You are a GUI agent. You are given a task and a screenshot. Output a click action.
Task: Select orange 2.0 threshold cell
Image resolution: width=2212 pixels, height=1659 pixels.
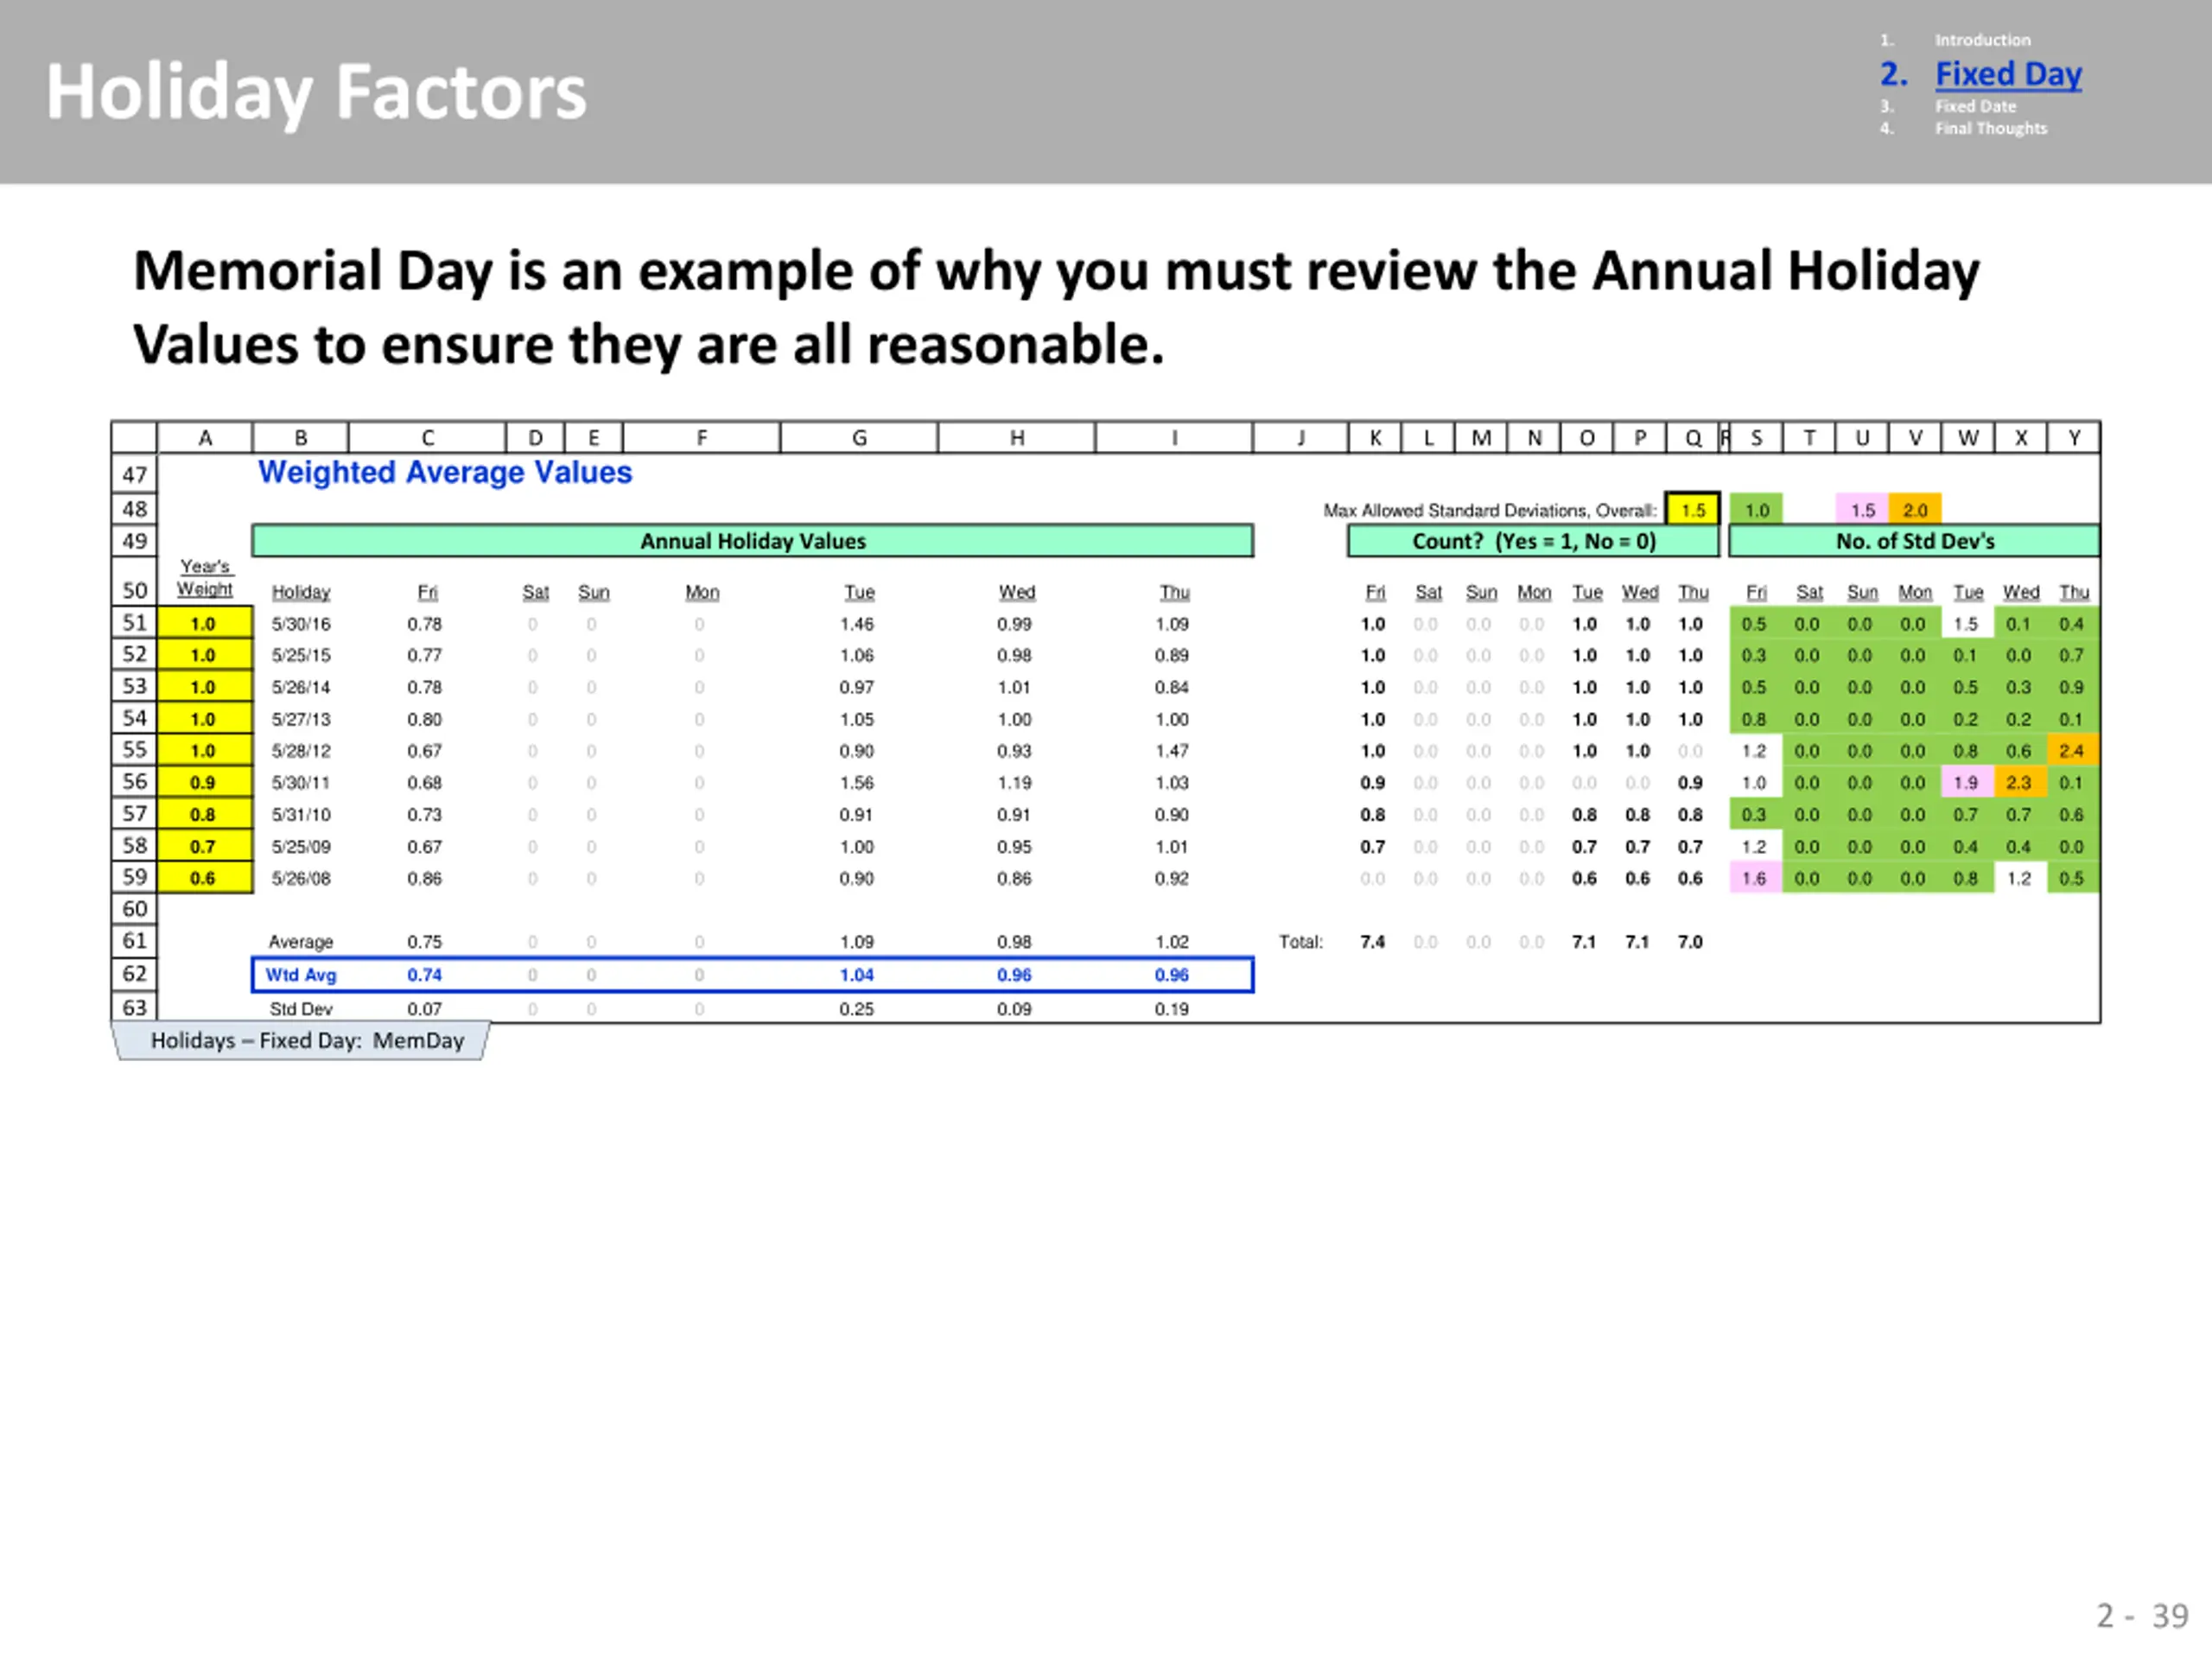pos(1914,510)
